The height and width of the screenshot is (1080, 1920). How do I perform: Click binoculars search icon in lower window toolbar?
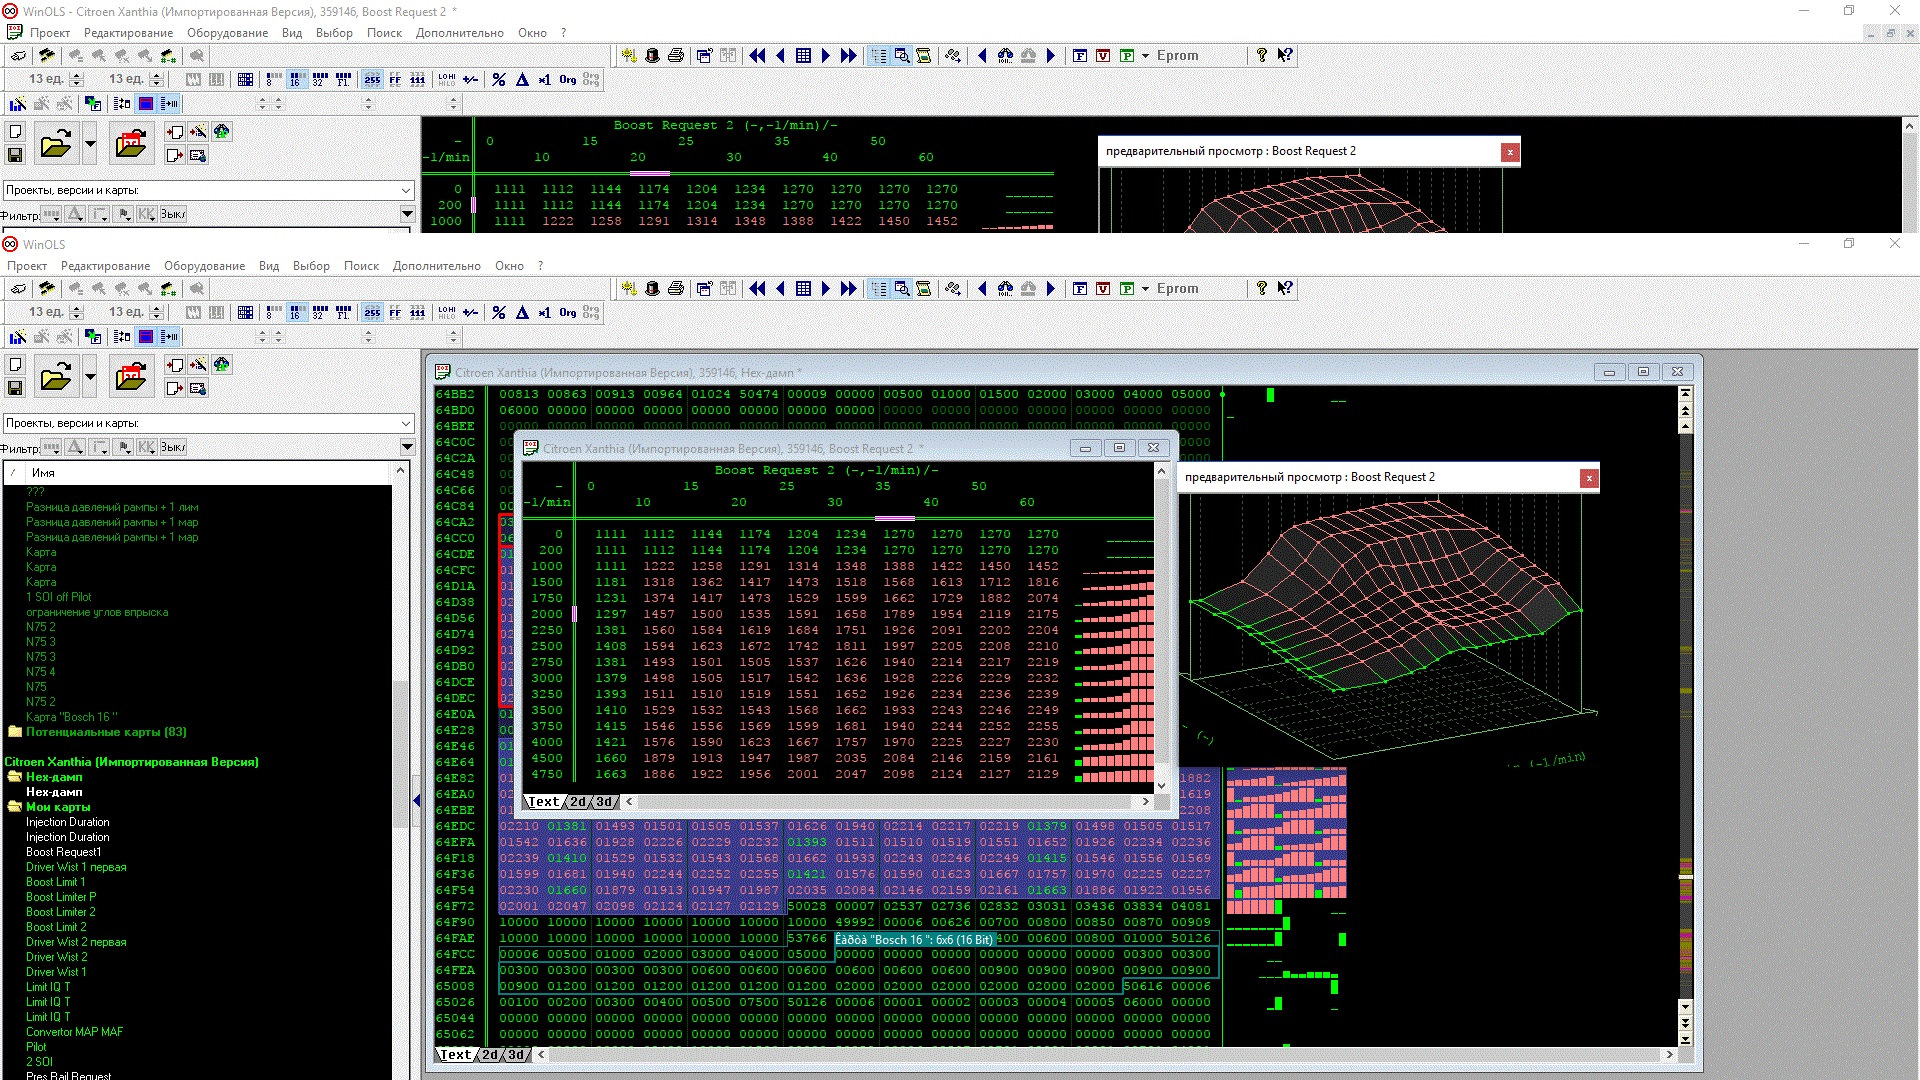tap(1004, 289)
